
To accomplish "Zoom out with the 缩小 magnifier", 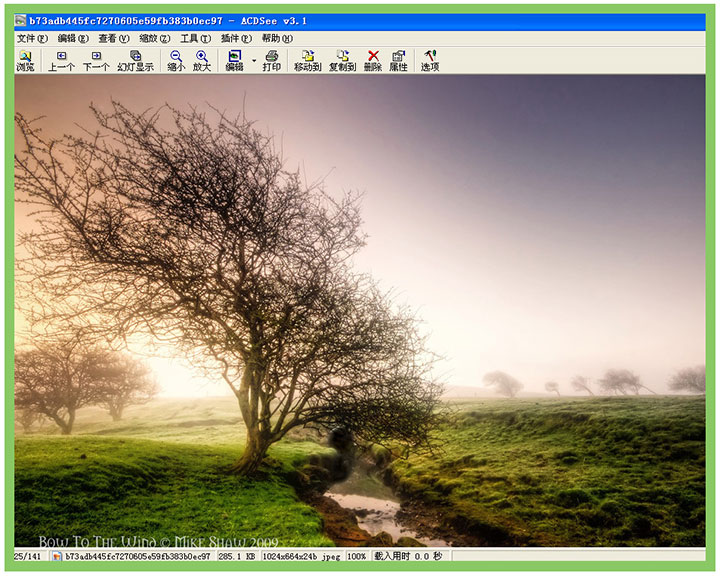I will [176, 61].
